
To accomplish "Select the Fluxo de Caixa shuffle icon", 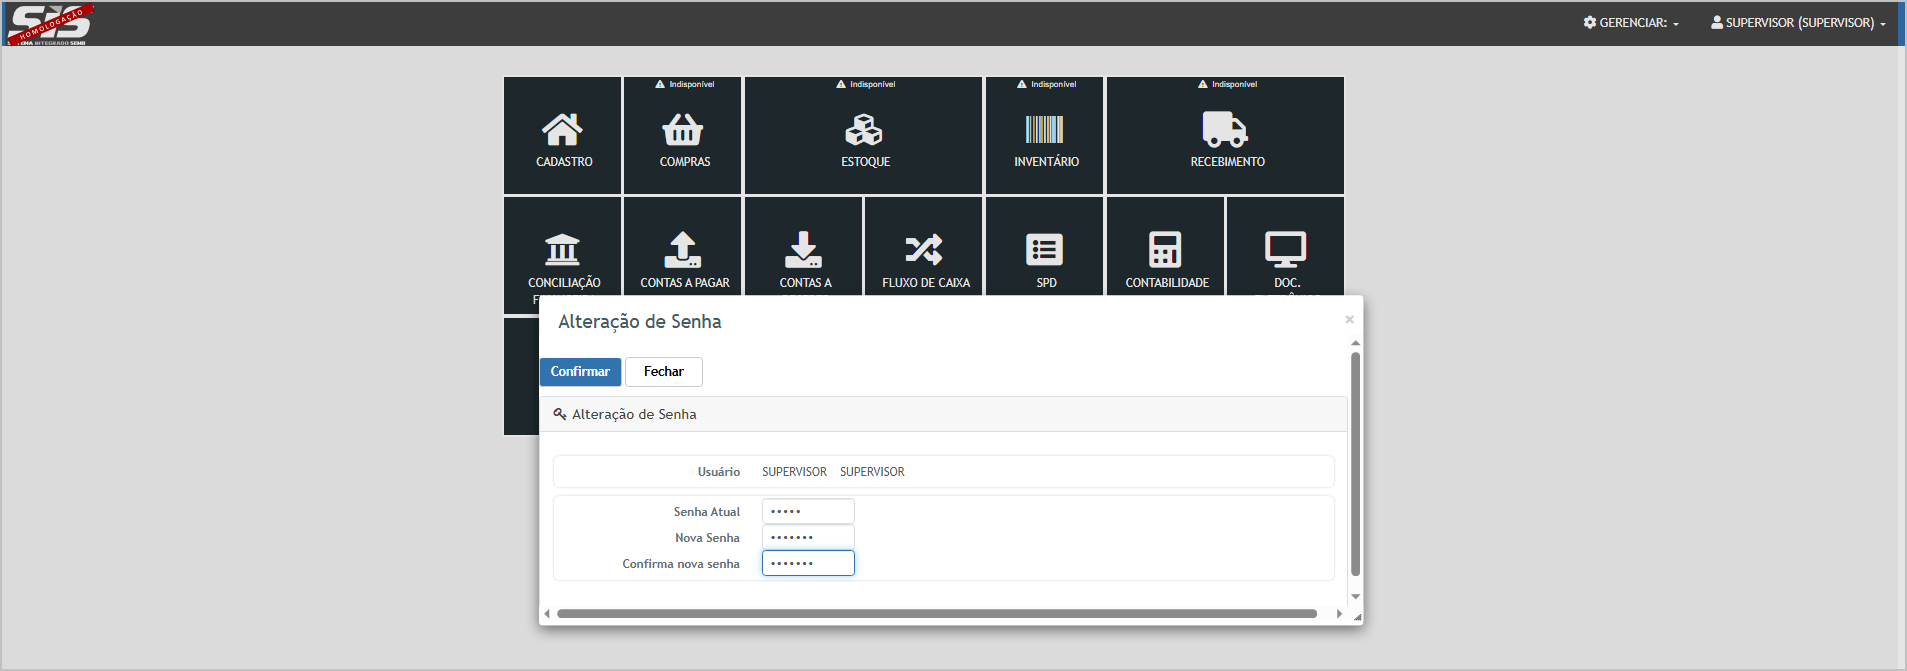I will [924, 249].
